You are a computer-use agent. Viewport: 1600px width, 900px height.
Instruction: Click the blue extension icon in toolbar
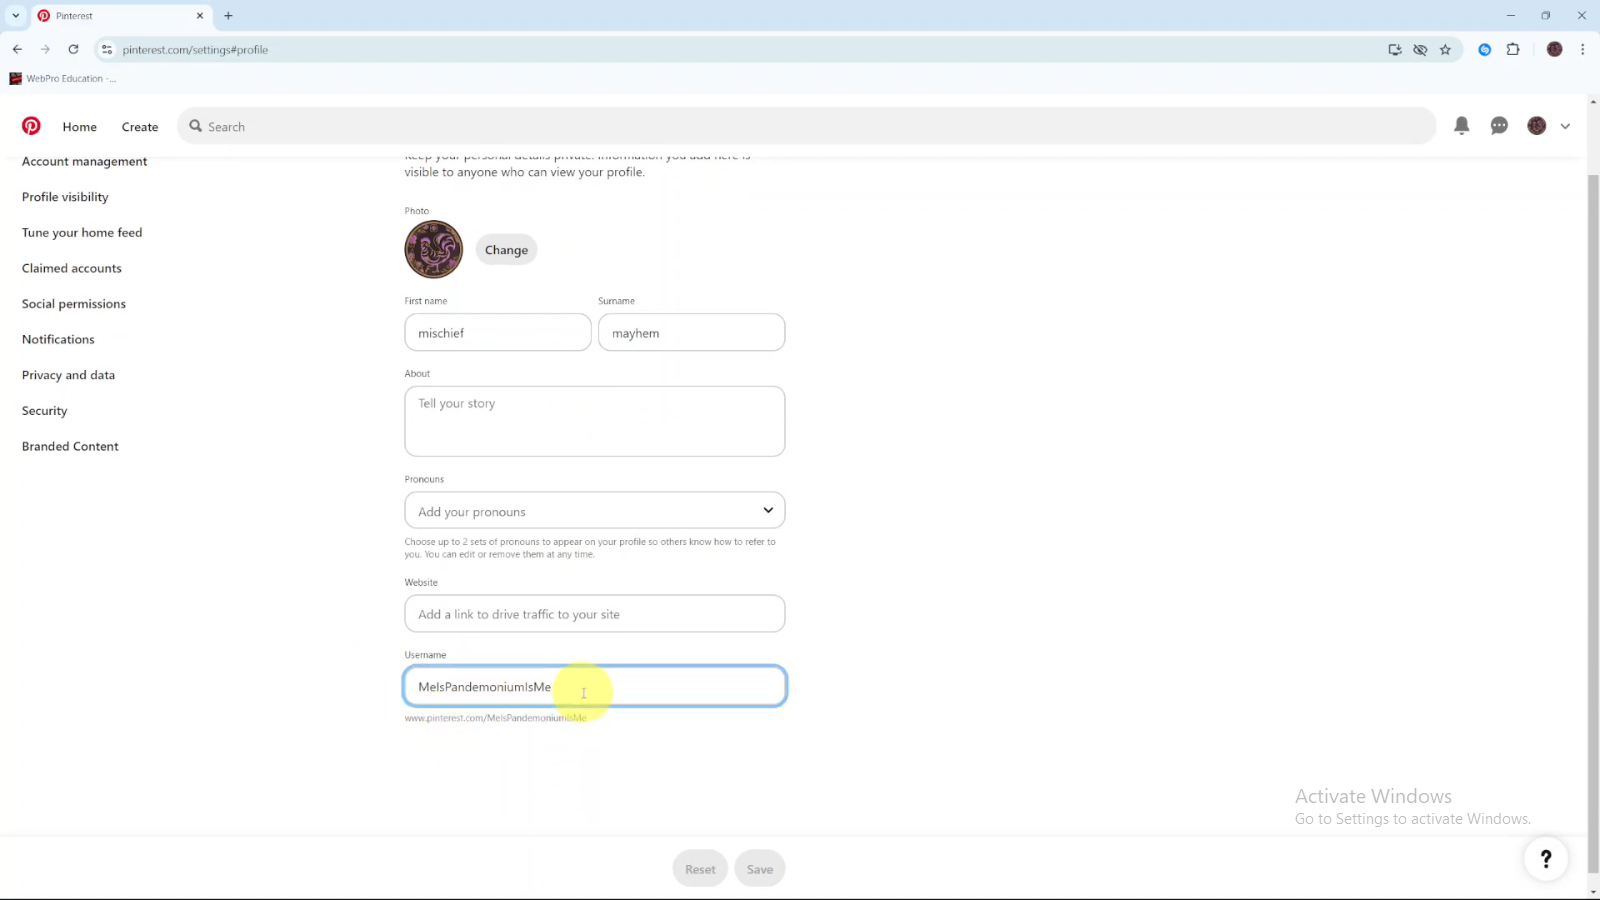tap(1485, 49)
